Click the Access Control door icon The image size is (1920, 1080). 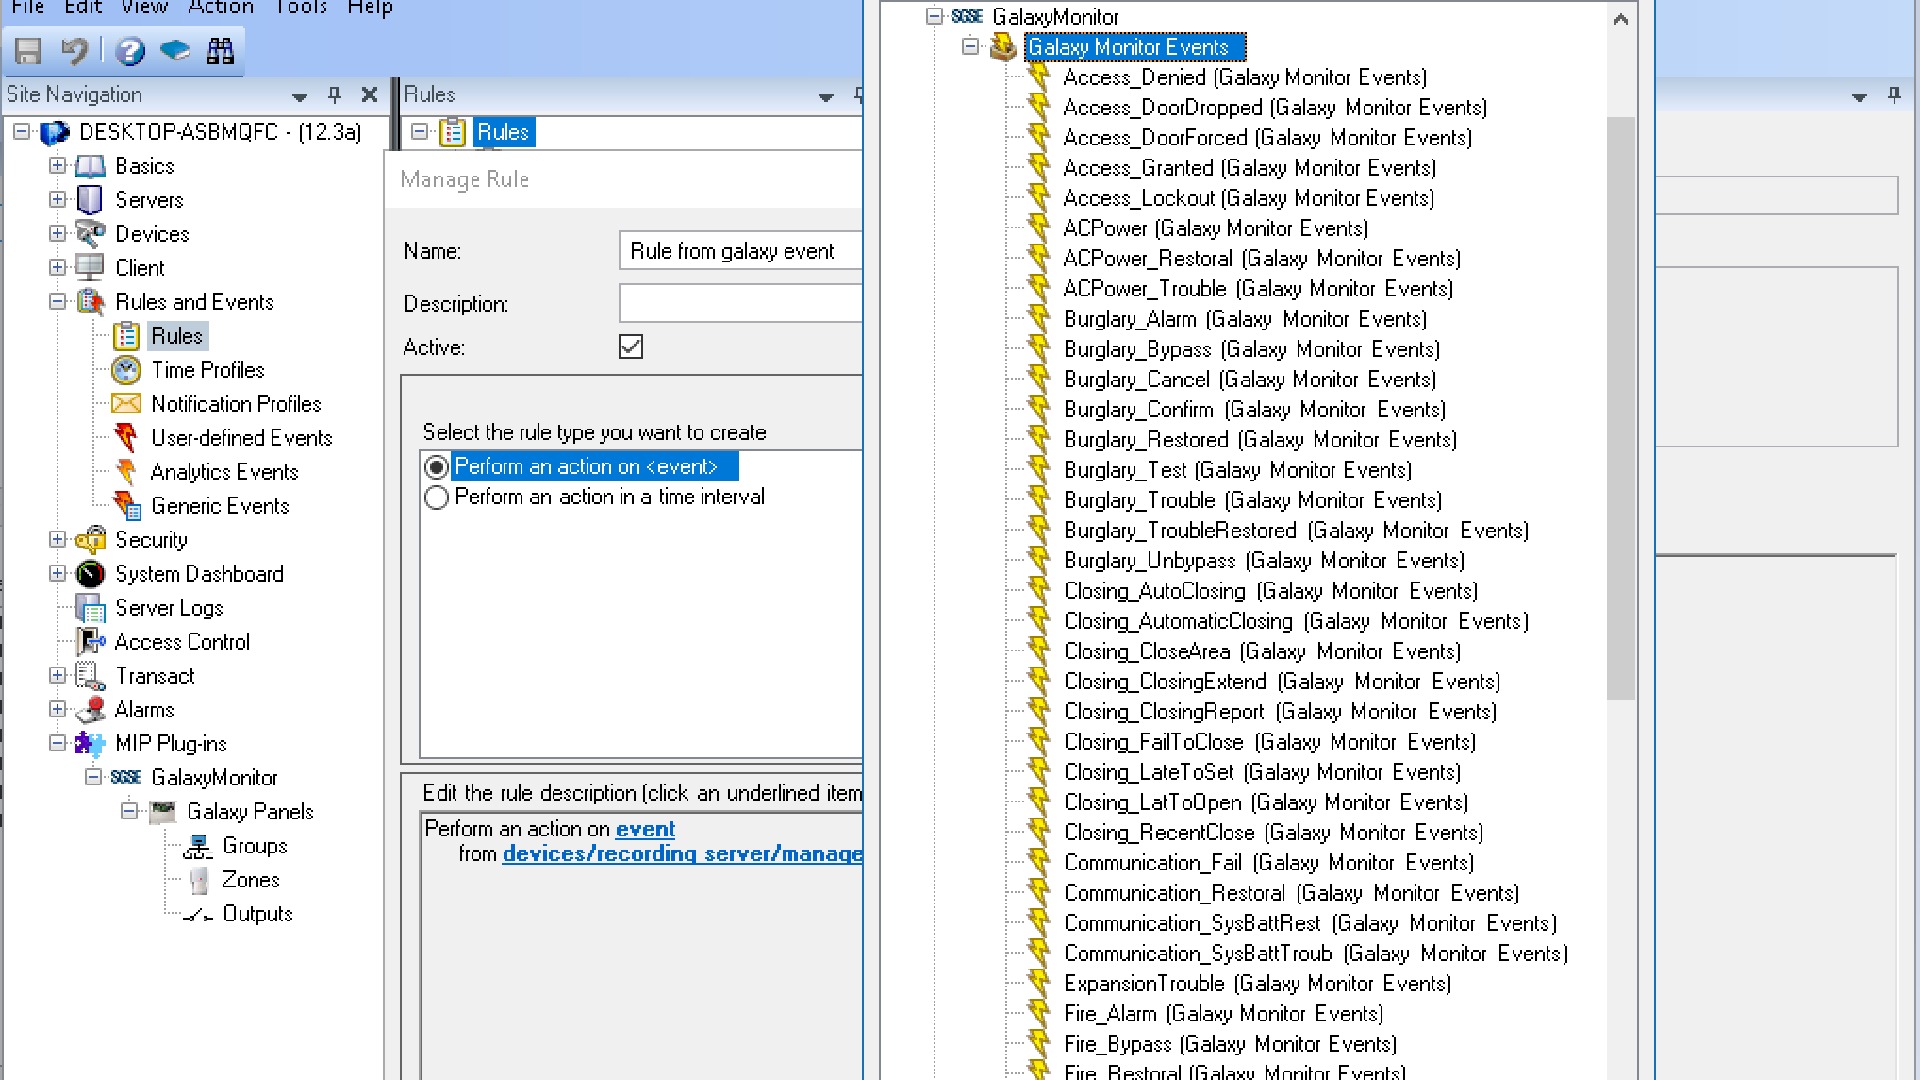90,642
